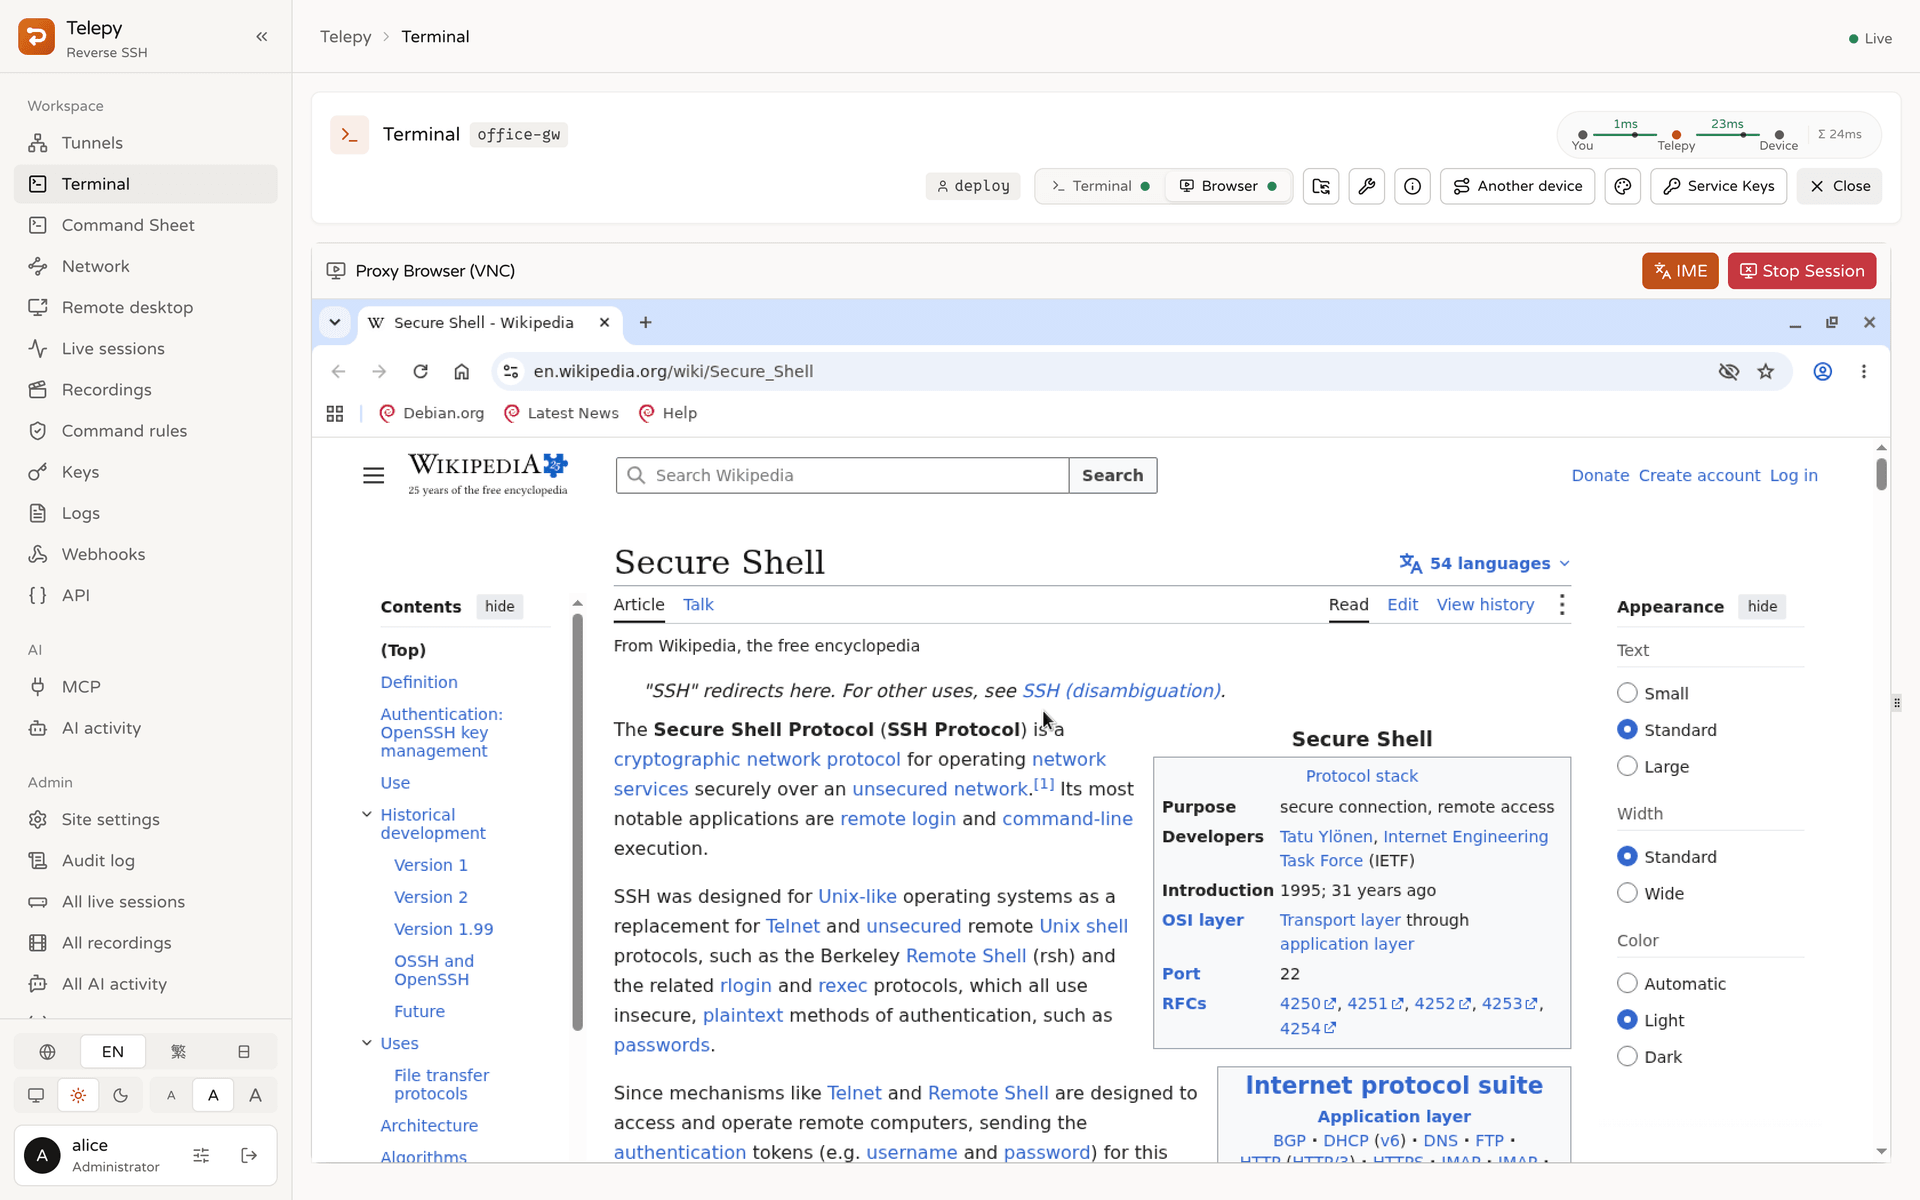Go to the browser home page icon

pos(461,371)
